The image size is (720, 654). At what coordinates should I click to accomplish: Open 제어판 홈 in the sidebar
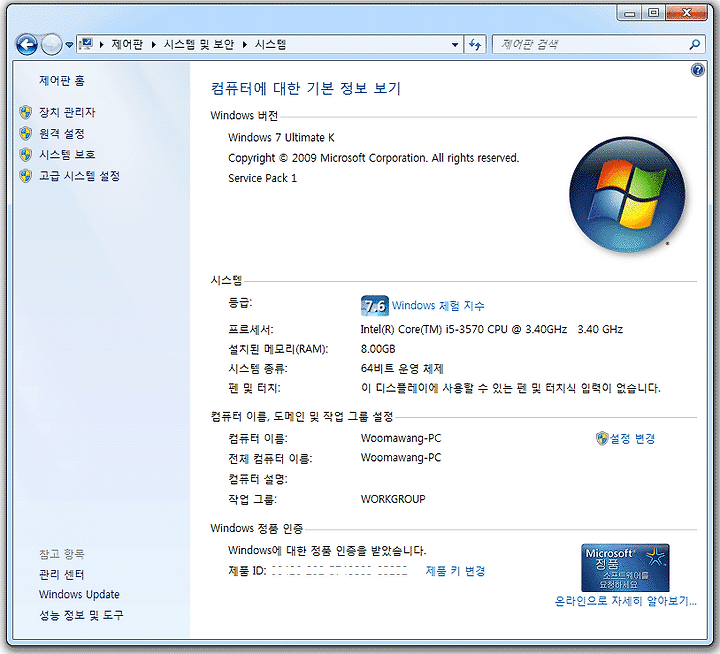click(62, 81)
